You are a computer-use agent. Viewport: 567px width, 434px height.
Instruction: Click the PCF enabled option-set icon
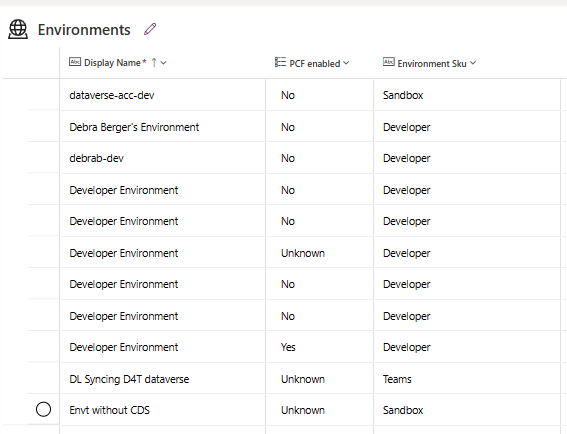[280, 62]
